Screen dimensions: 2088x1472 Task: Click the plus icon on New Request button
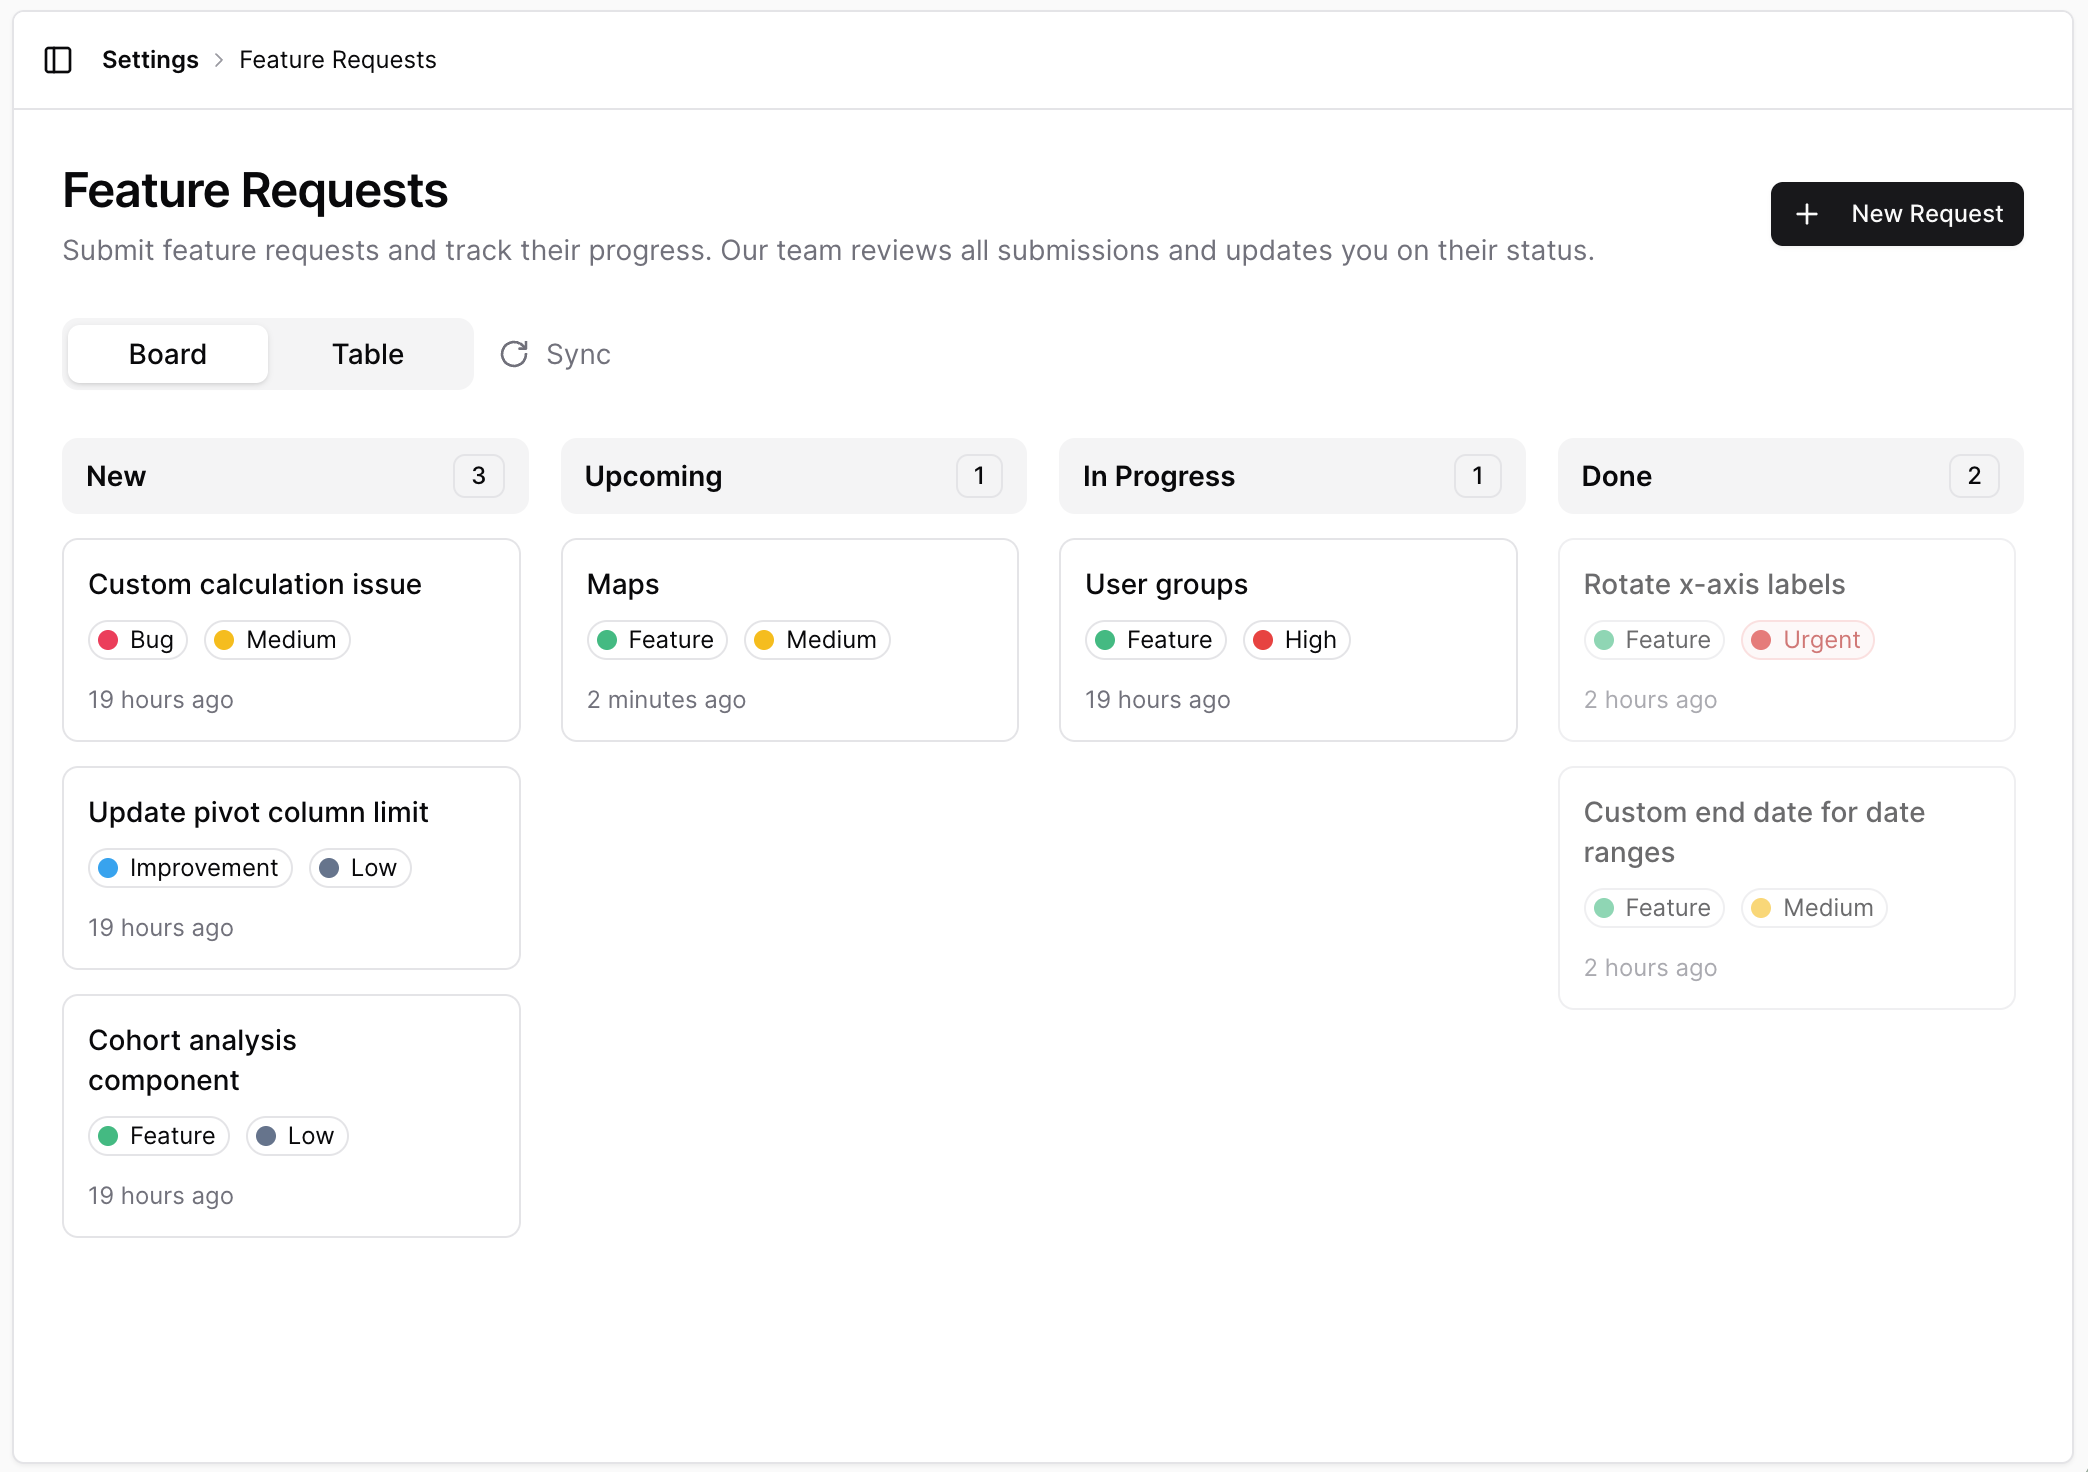tap(1807, 214)
